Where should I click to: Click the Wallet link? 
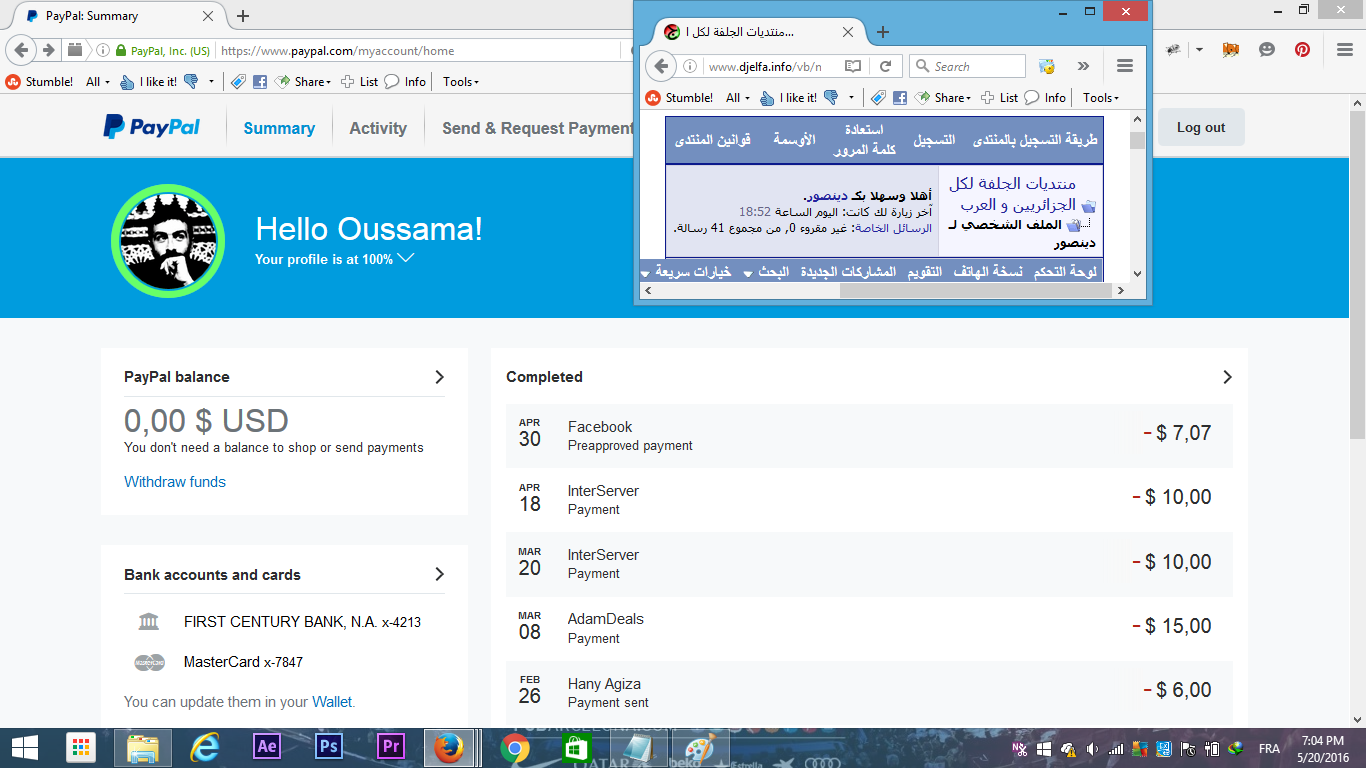click(332, 702)
